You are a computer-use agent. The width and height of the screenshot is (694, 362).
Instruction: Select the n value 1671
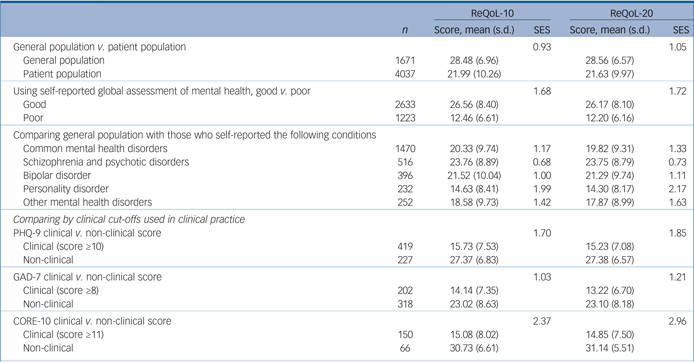[405, 60]
